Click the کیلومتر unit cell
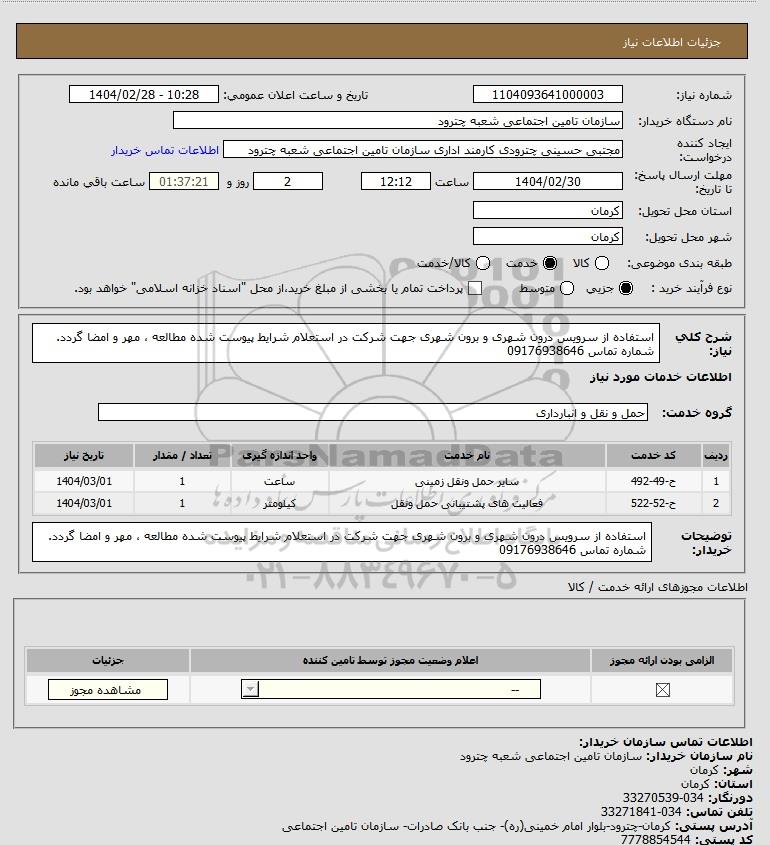 [279, 503]
